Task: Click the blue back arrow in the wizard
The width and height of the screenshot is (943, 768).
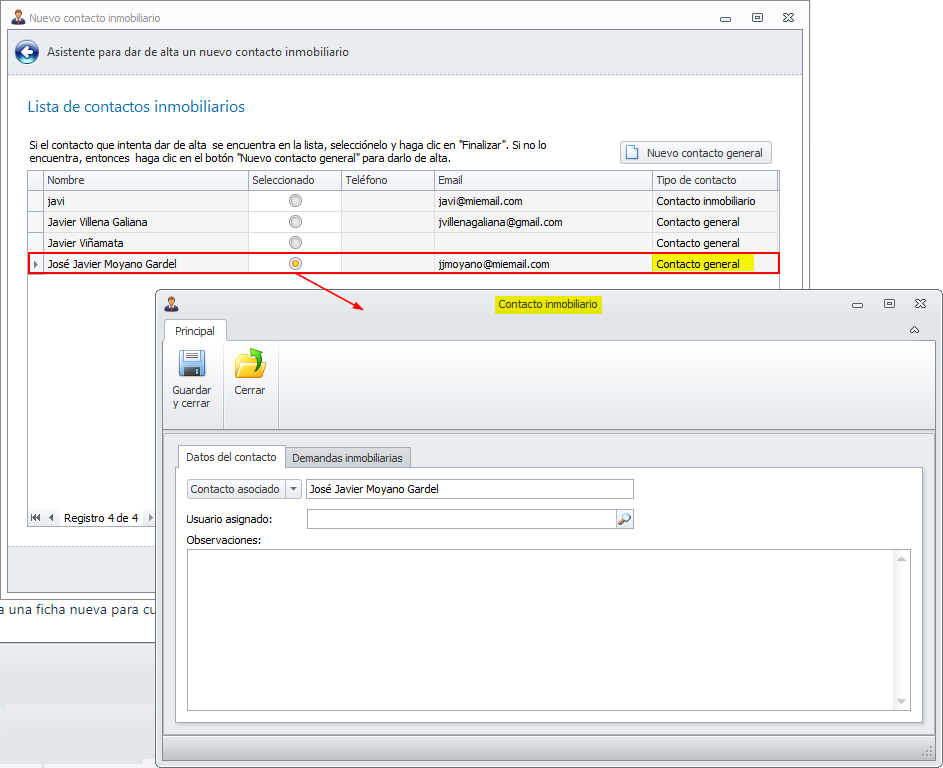Action: [27, 52]
